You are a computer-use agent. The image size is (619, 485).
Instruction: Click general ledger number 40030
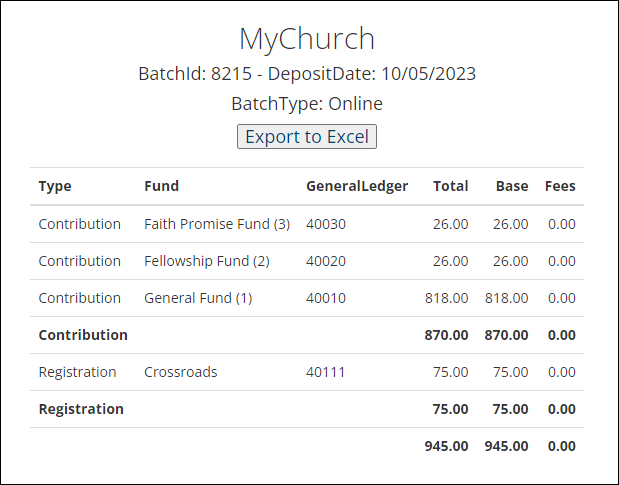pyautogui.click(x=326, y=224)
